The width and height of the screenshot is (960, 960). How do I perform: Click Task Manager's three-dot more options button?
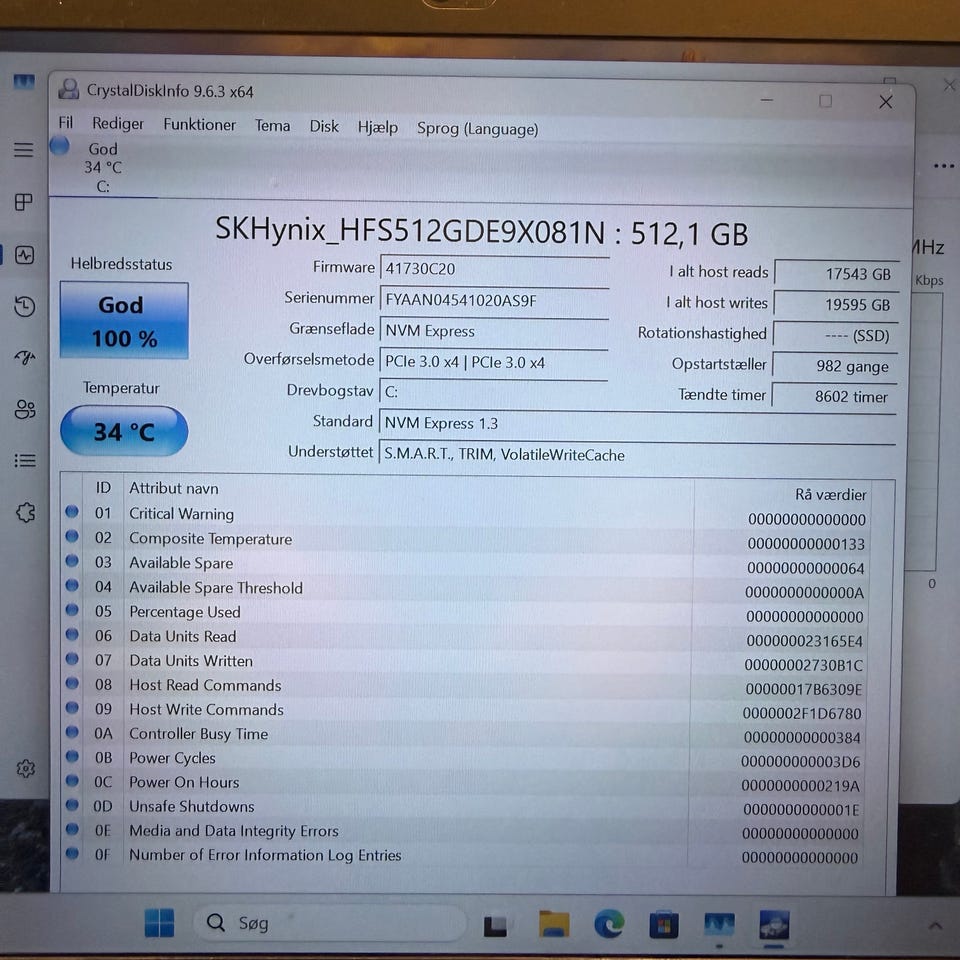(943, 166)
